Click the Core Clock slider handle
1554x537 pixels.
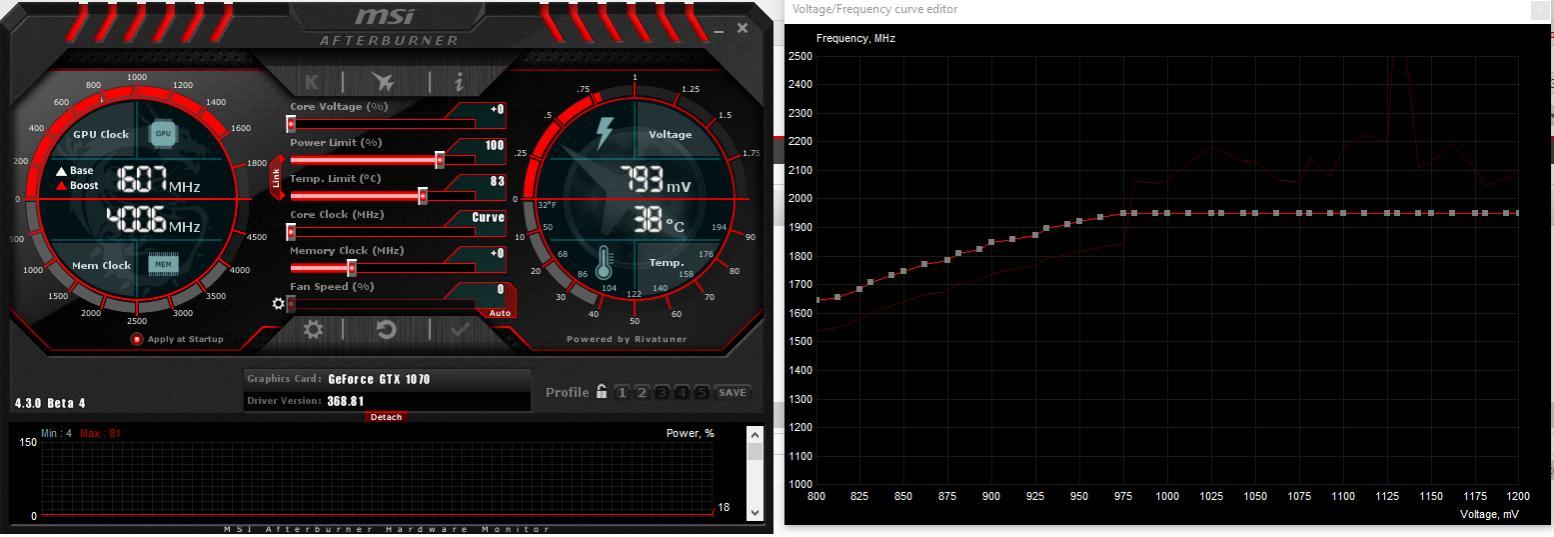[x=291, y=232]
